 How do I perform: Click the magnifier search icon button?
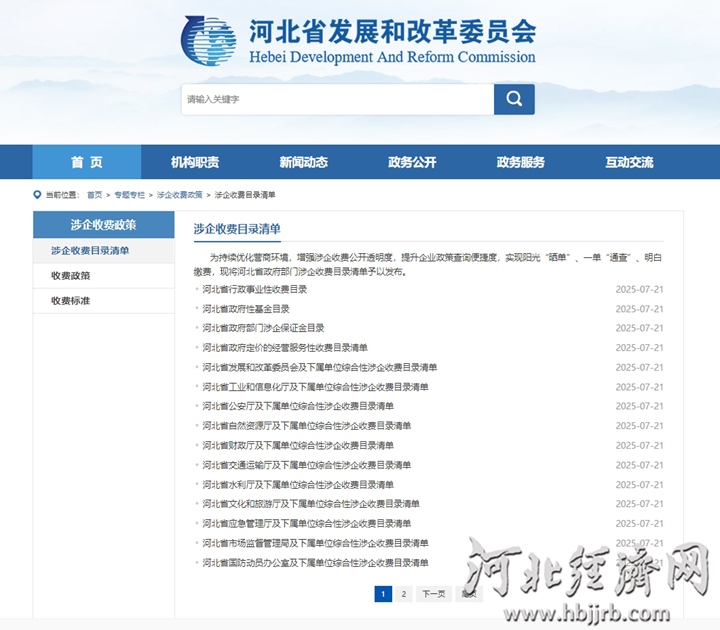point(514,99)
